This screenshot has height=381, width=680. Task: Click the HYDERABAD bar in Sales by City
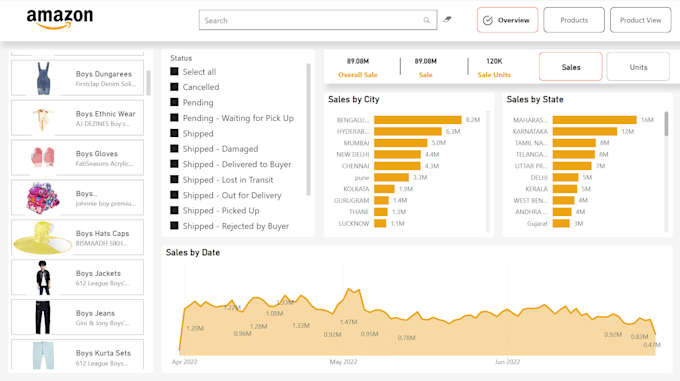408,131
